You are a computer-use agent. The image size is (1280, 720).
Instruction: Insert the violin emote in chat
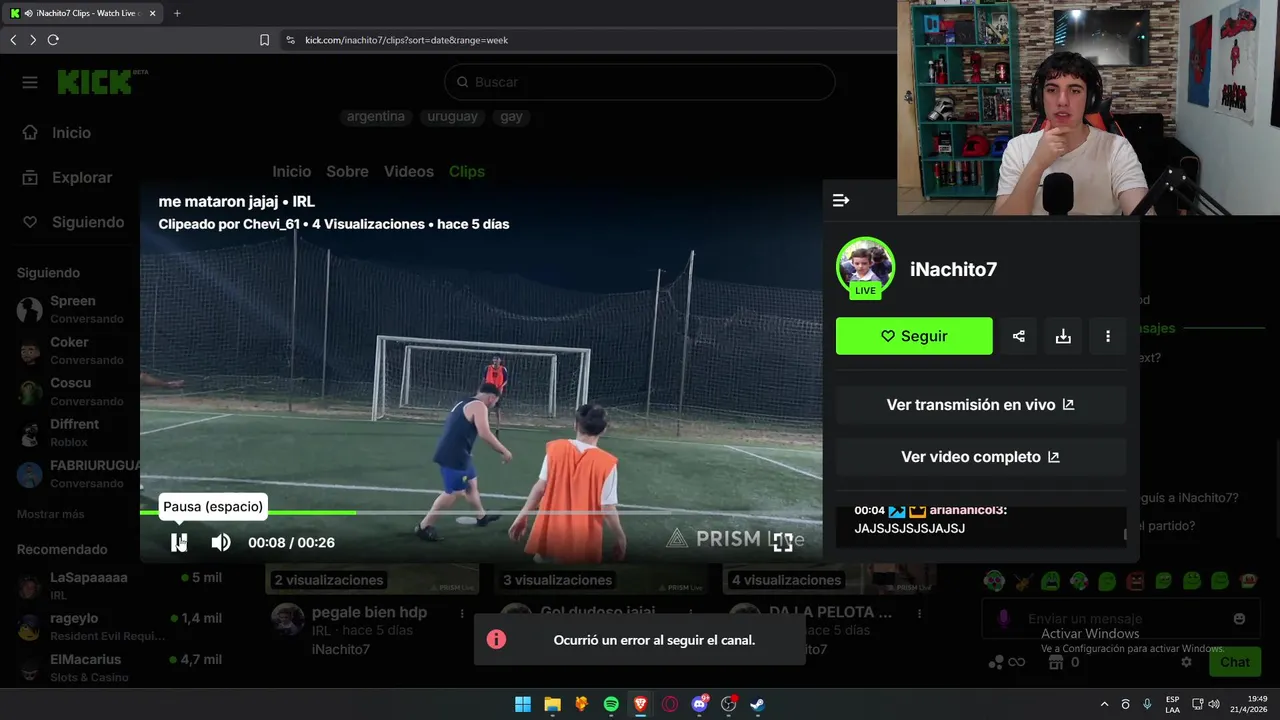pyautogui.click(x=1022, y=581)
